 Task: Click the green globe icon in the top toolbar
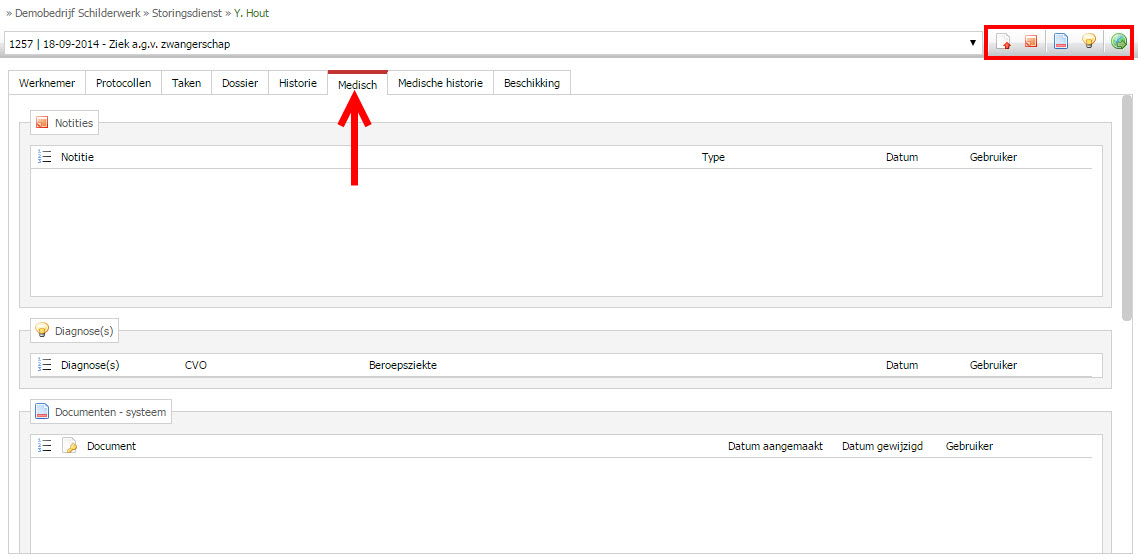[x=1119, y=42]
